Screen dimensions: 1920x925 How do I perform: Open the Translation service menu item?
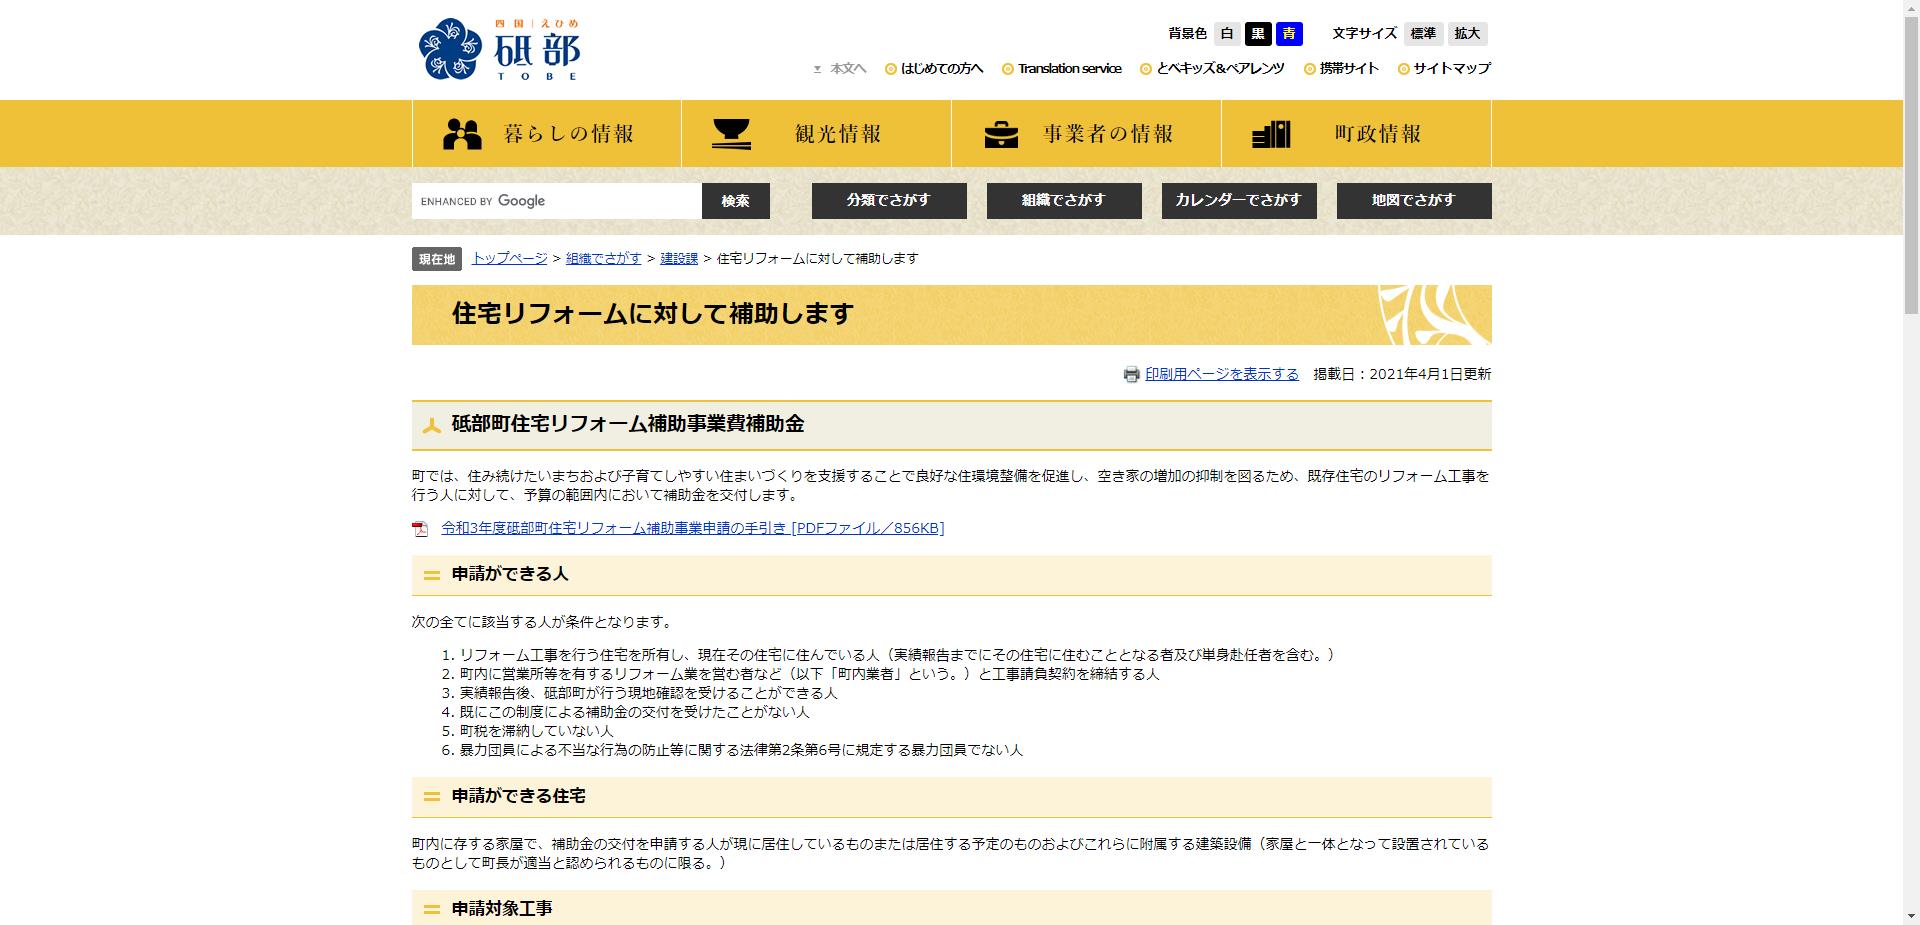click(1068, 68)
